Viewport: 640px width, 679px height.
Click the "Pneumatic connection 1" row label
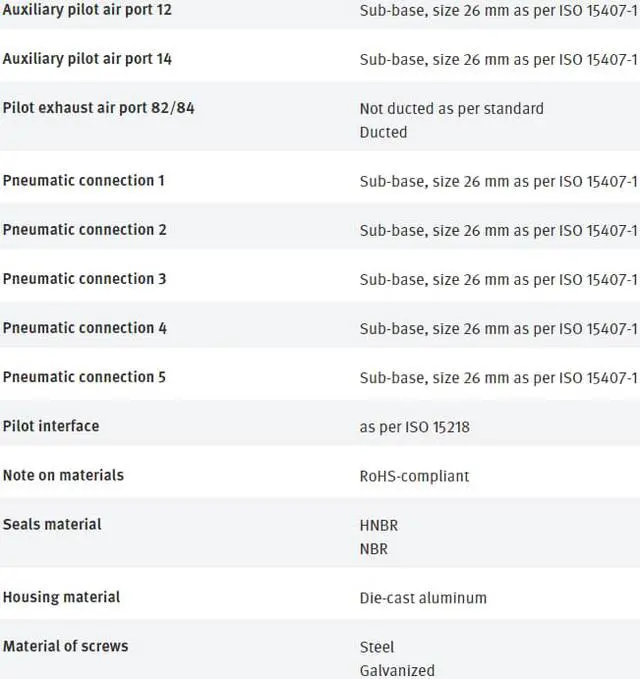84,180
